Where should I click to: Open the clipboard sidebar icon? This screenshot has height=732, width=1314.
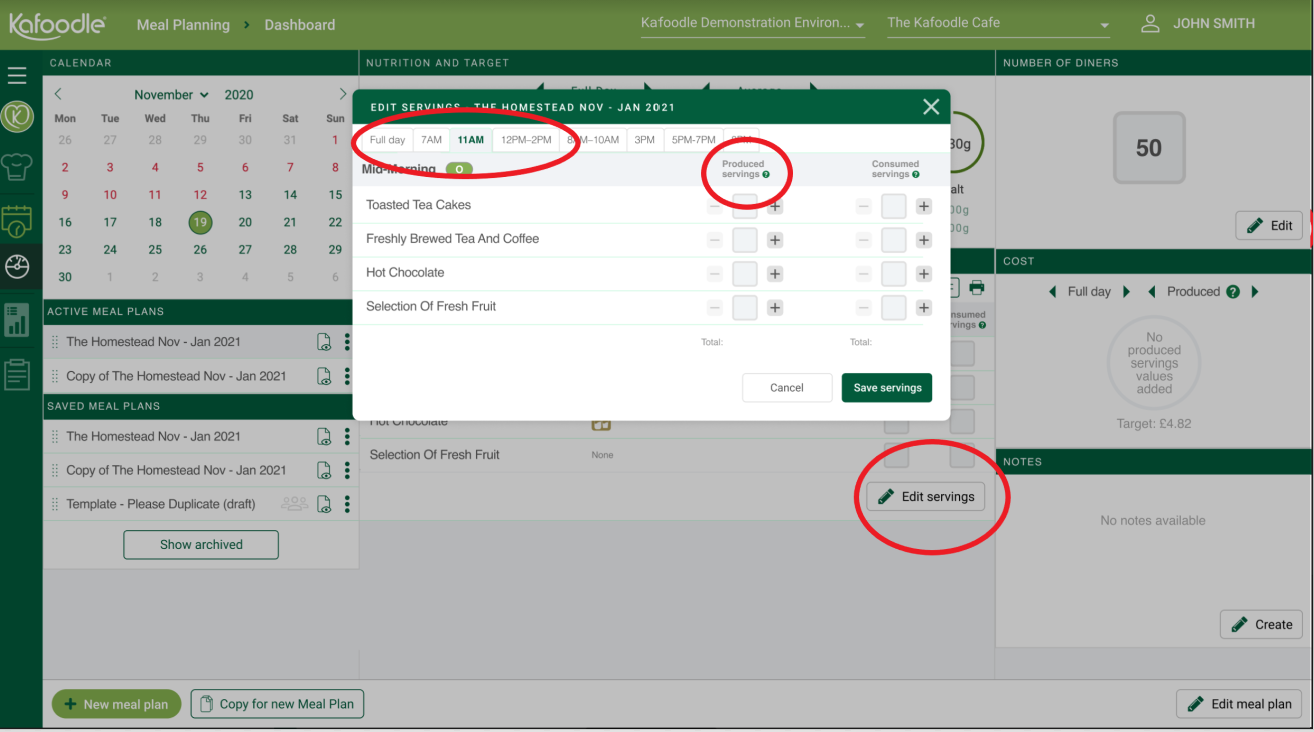[x=17, y=373]
